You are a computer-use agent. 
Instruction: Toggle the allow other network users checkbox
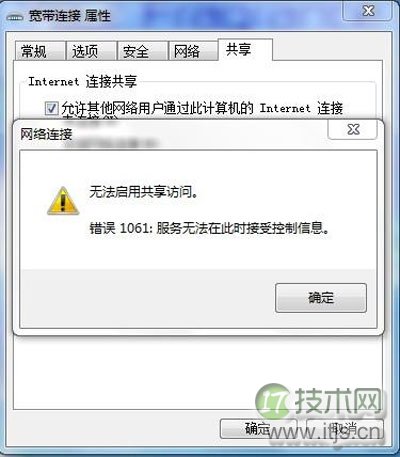click(x=51, y=108)
